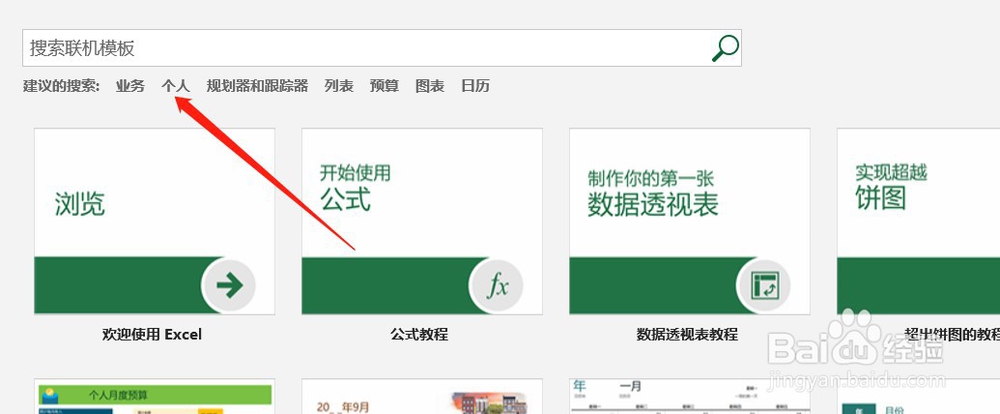Select the 个人 suggested search

(175, 86)
